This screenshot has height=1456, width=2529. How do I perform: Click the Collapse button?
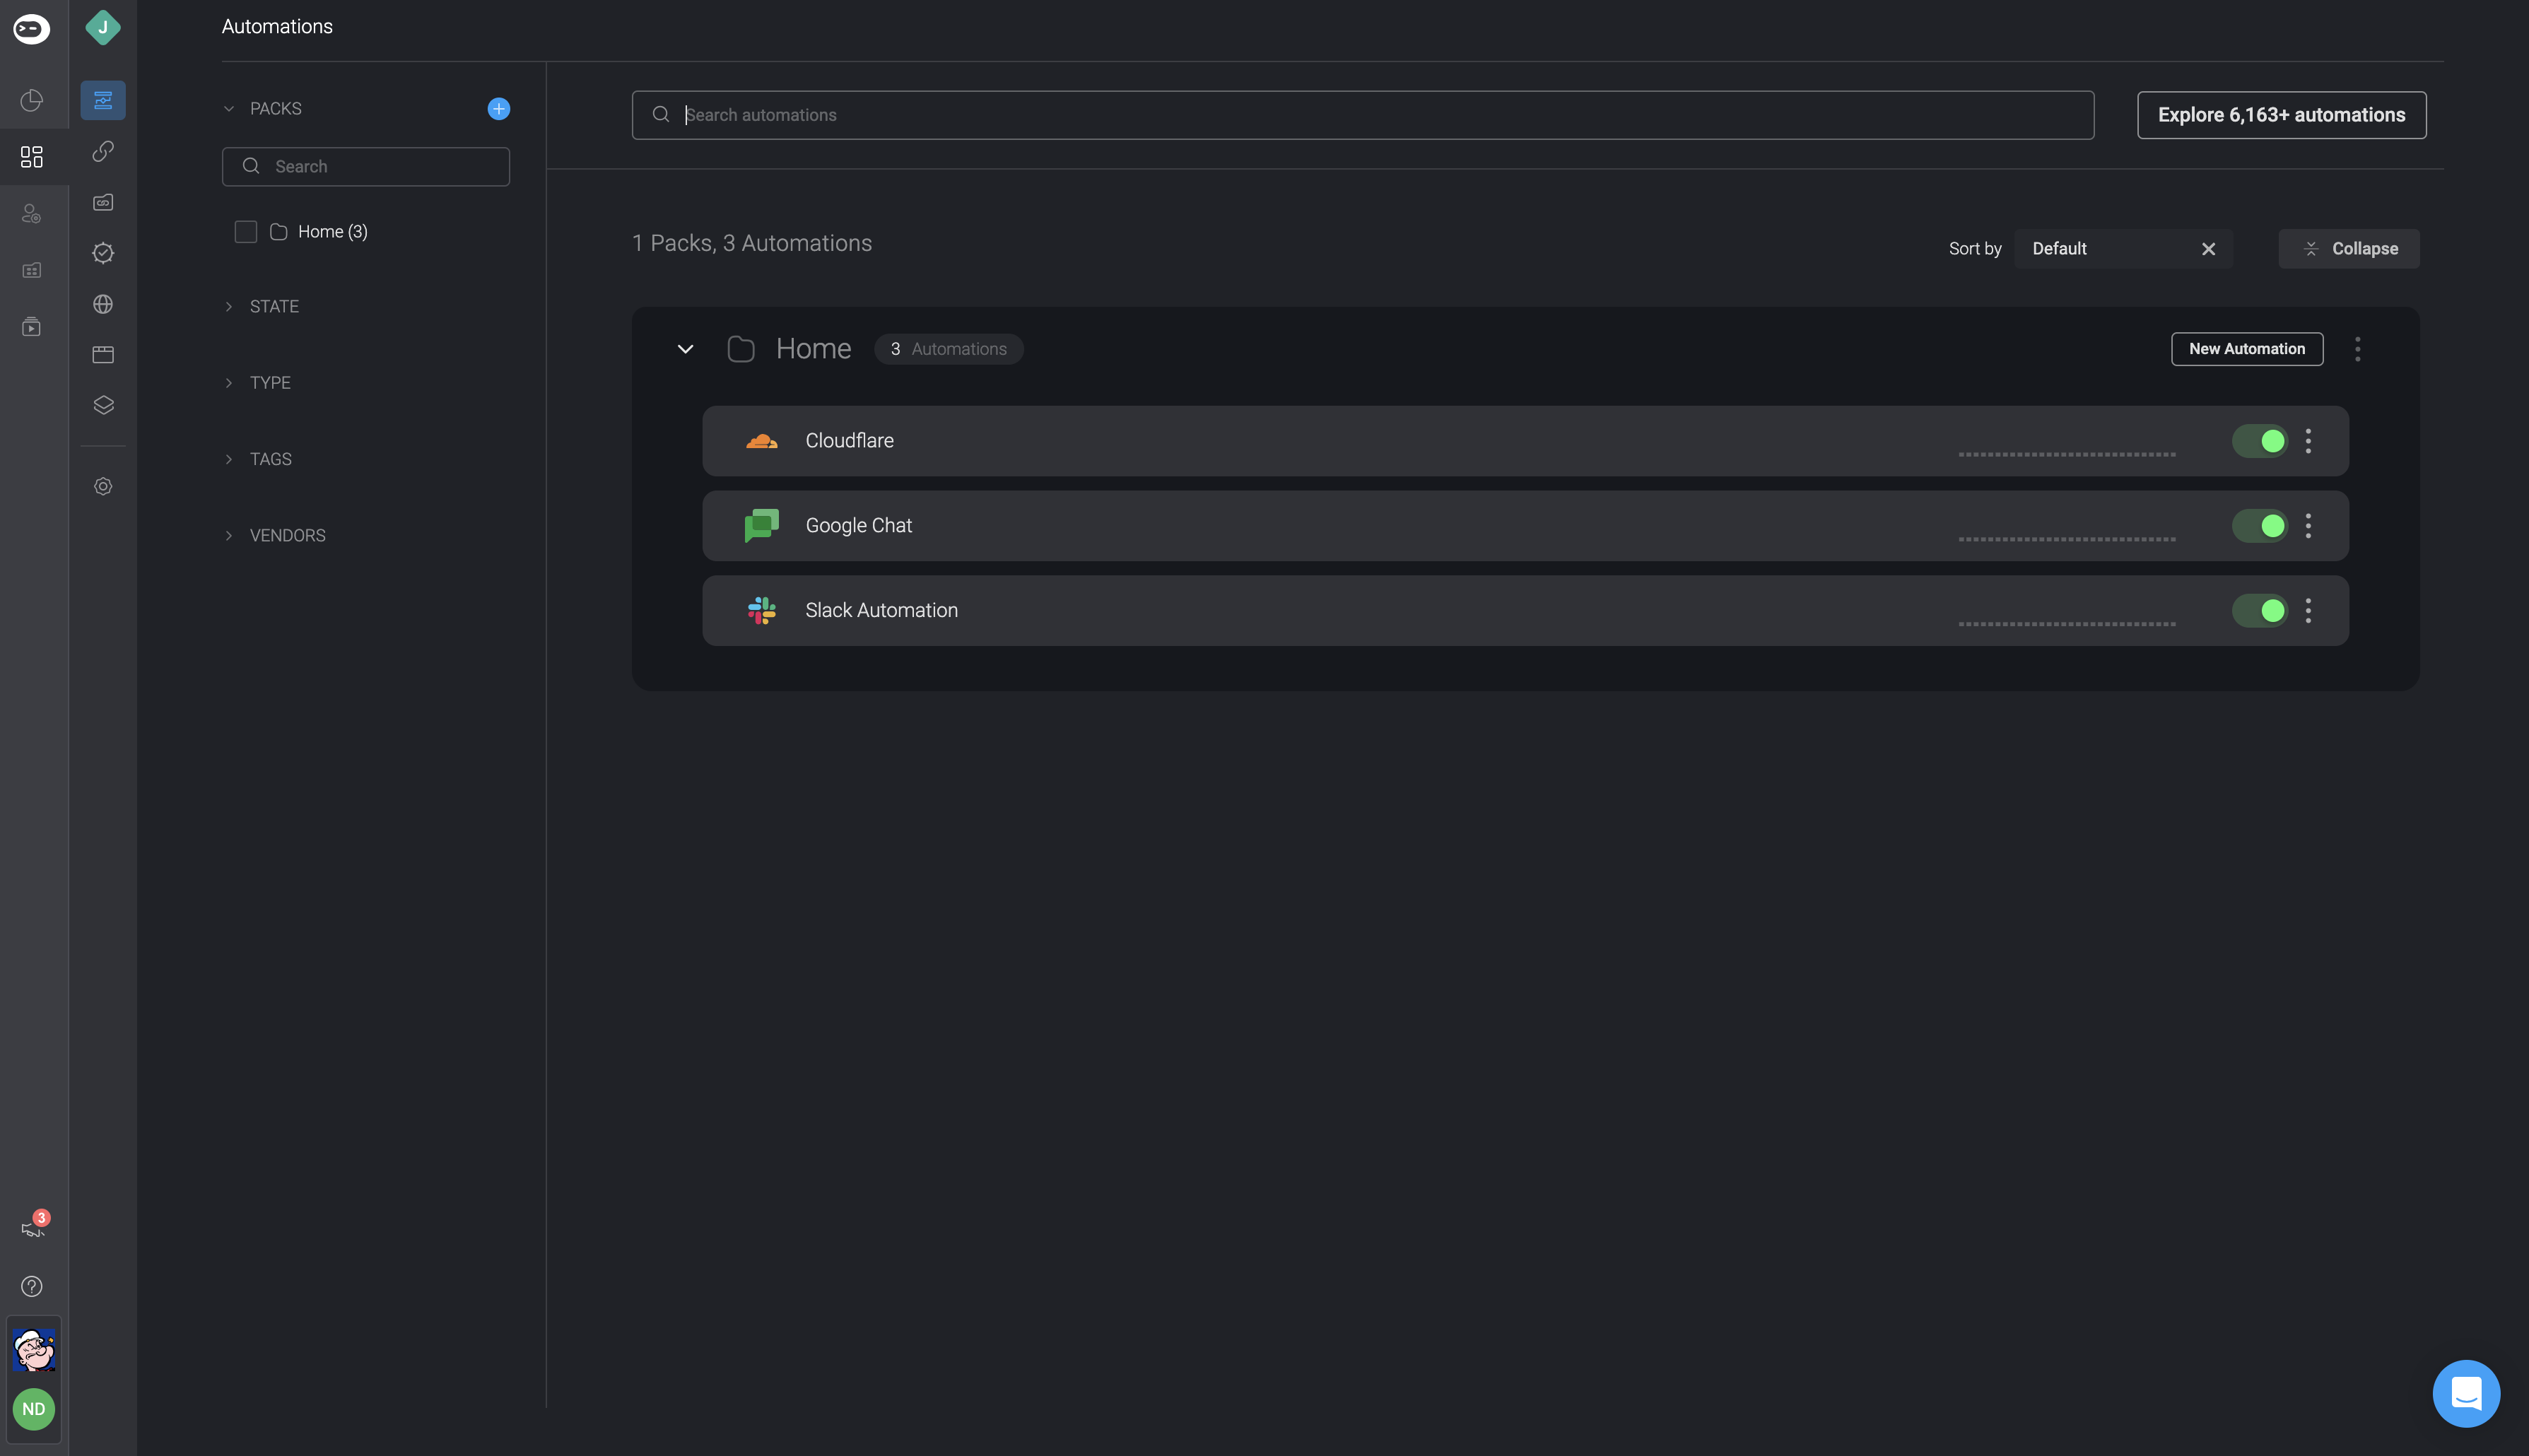pos(2348,249)
